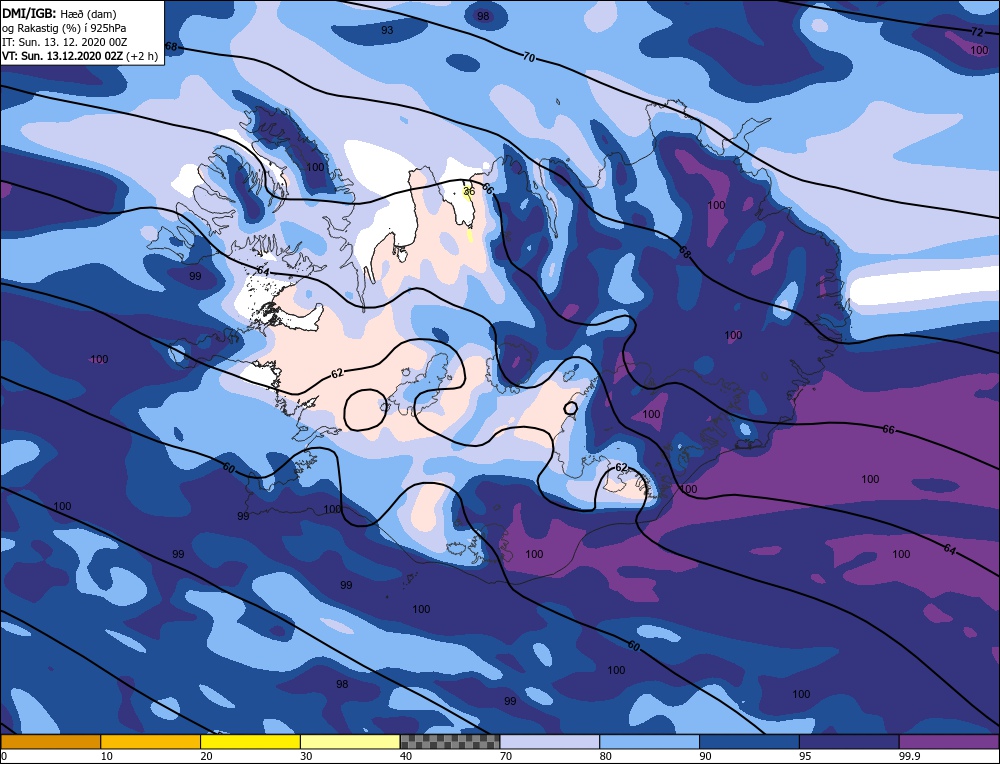This screenshot has width=1000, height=764.
Task: Click the 'DMI/IGB: Hæð (dam)' title line
Action: click(59, 13)
